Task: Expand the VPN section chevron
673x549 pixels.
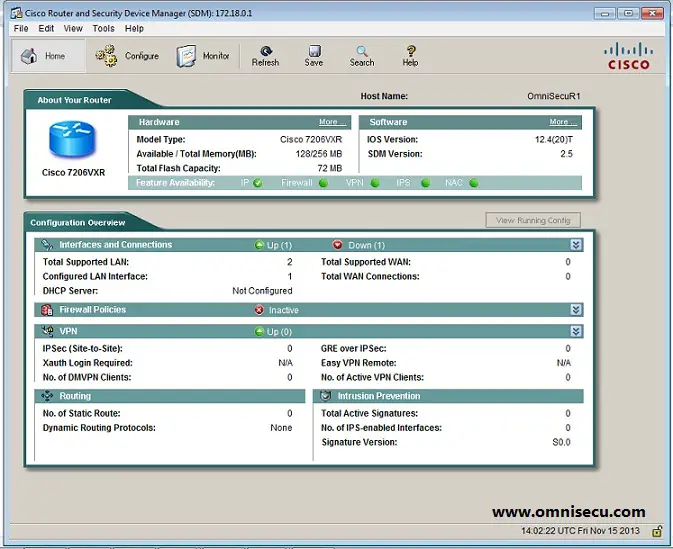Action: [576, 331]
